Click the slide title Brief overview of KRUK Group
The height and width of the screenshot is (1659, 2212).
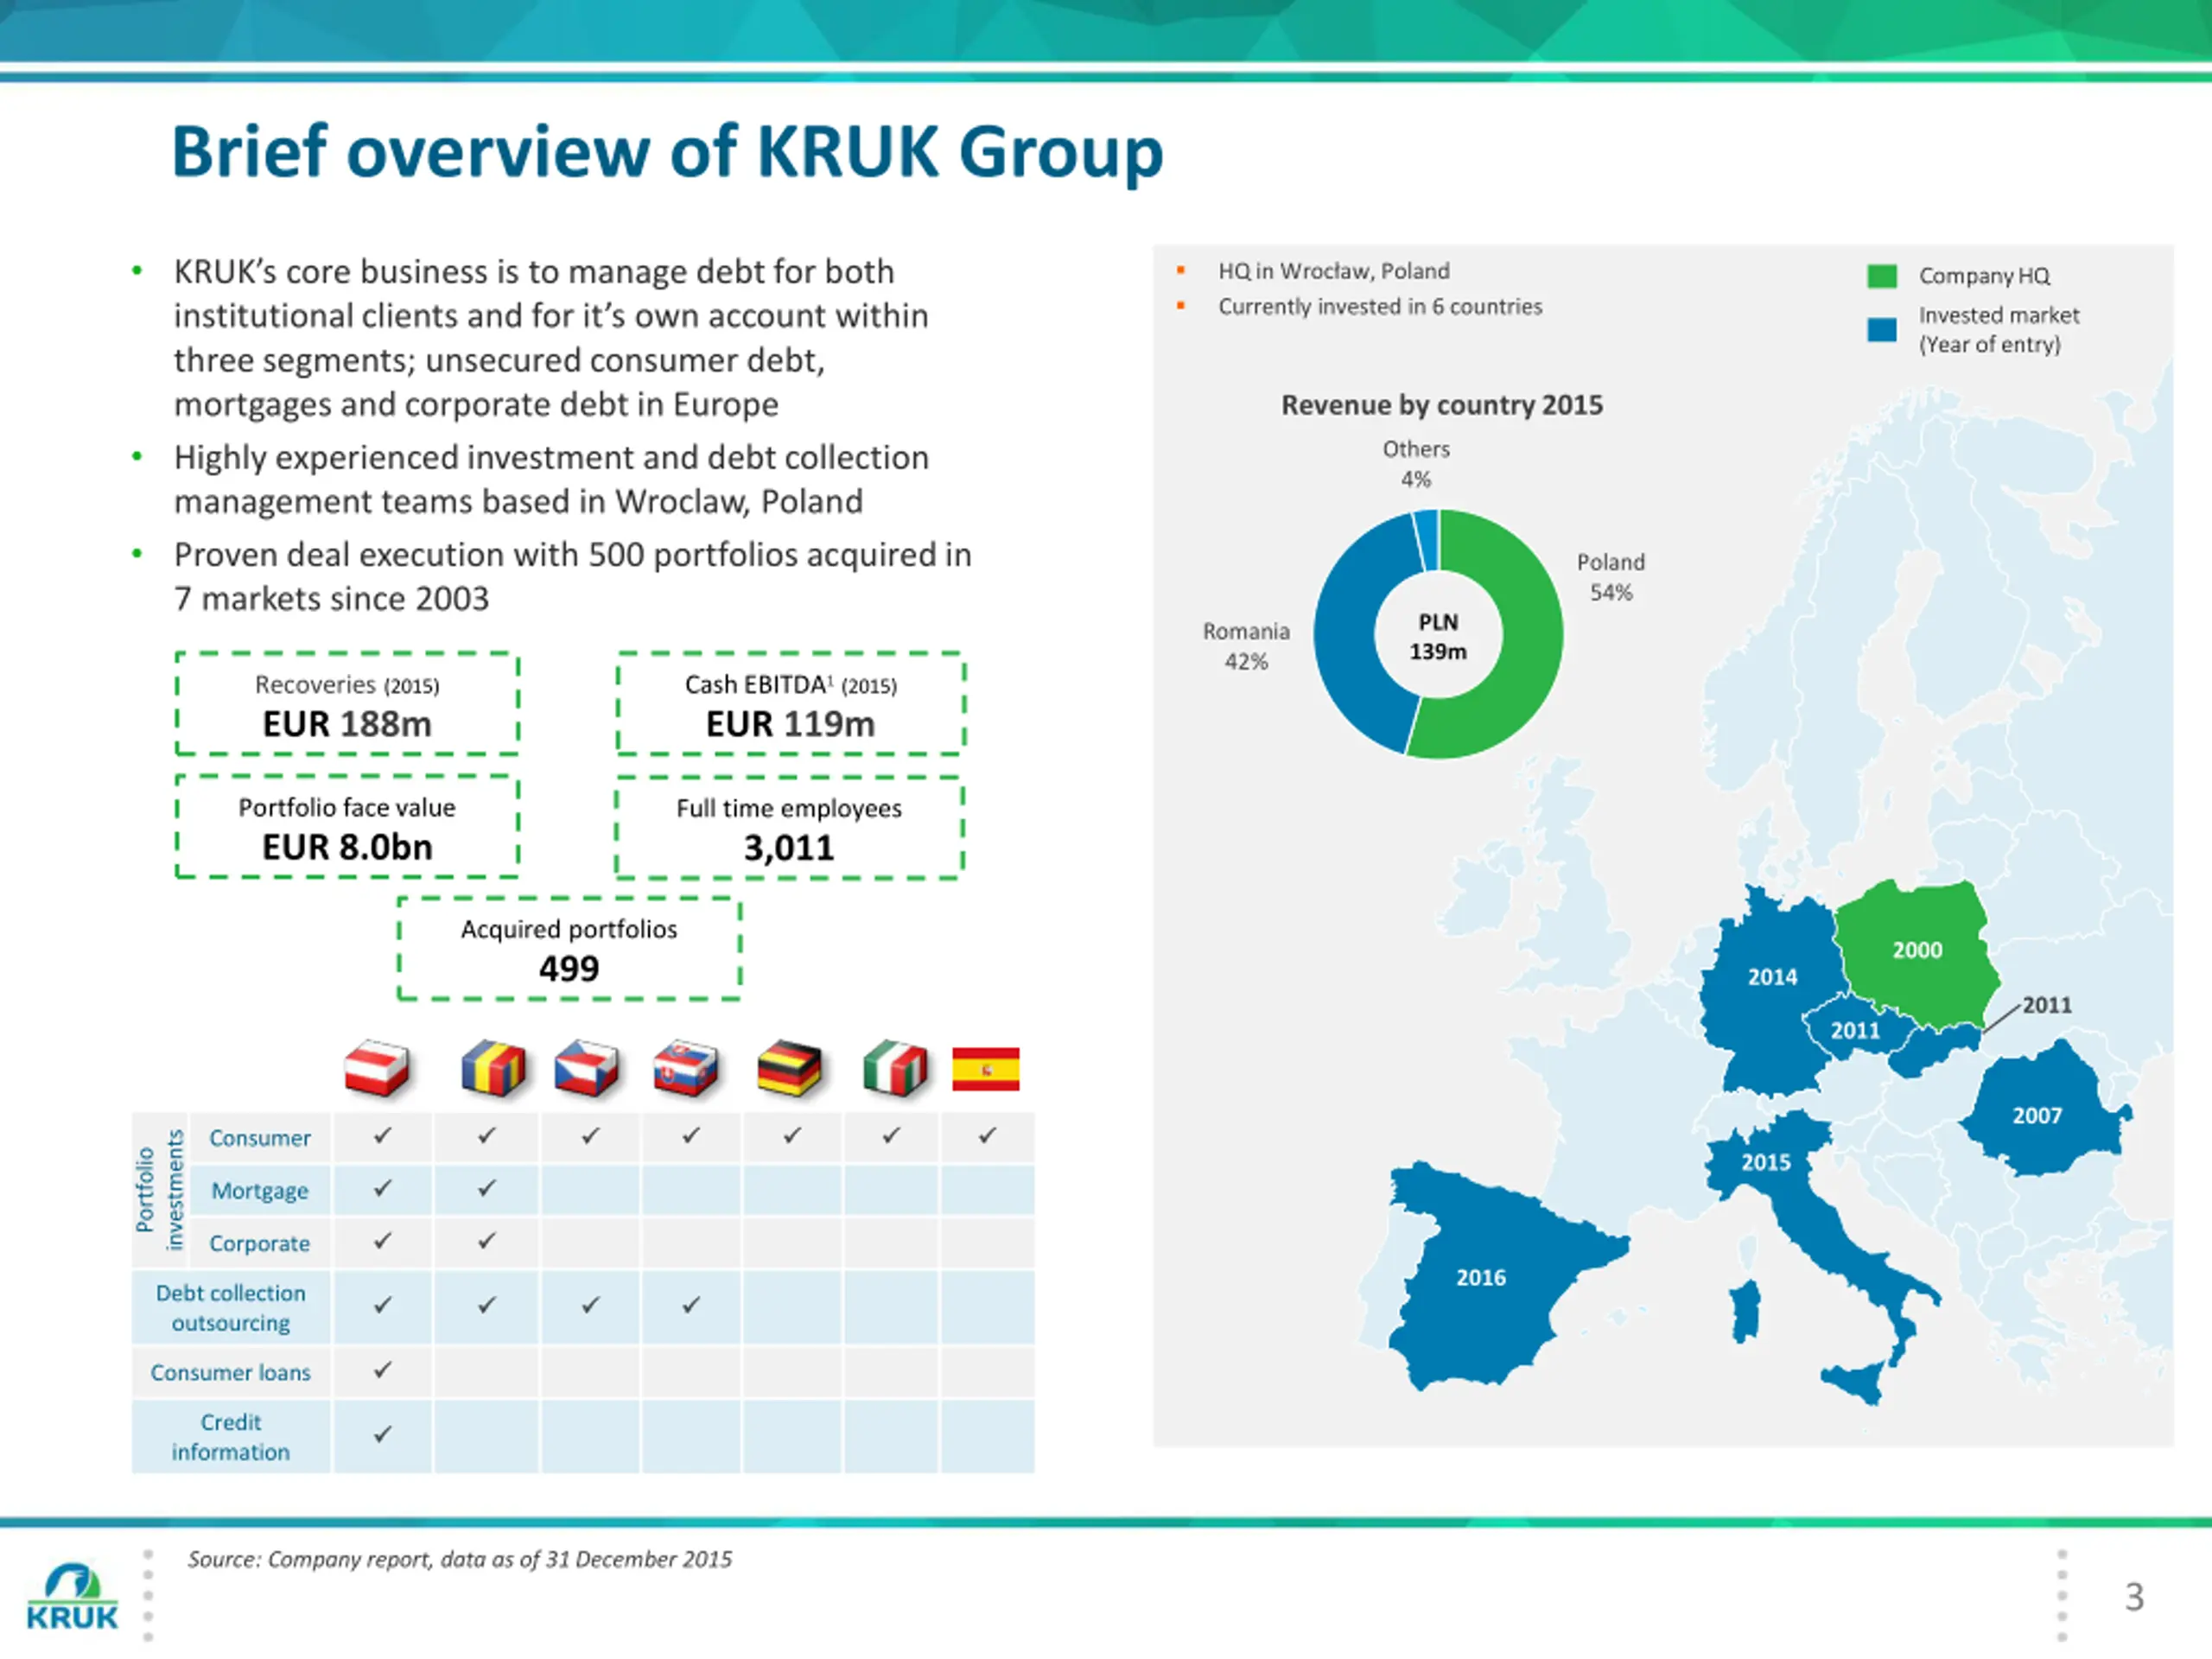[667, 152]
